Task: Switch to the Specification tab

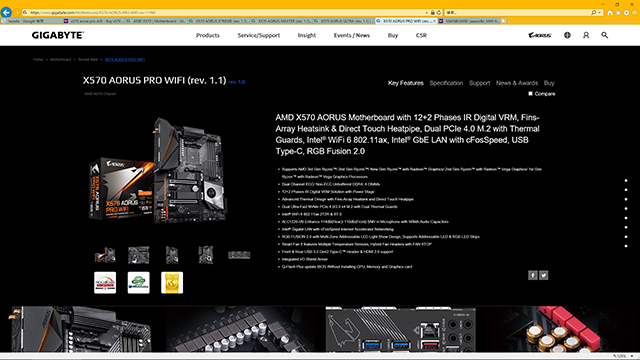Action: coord(446,83)
